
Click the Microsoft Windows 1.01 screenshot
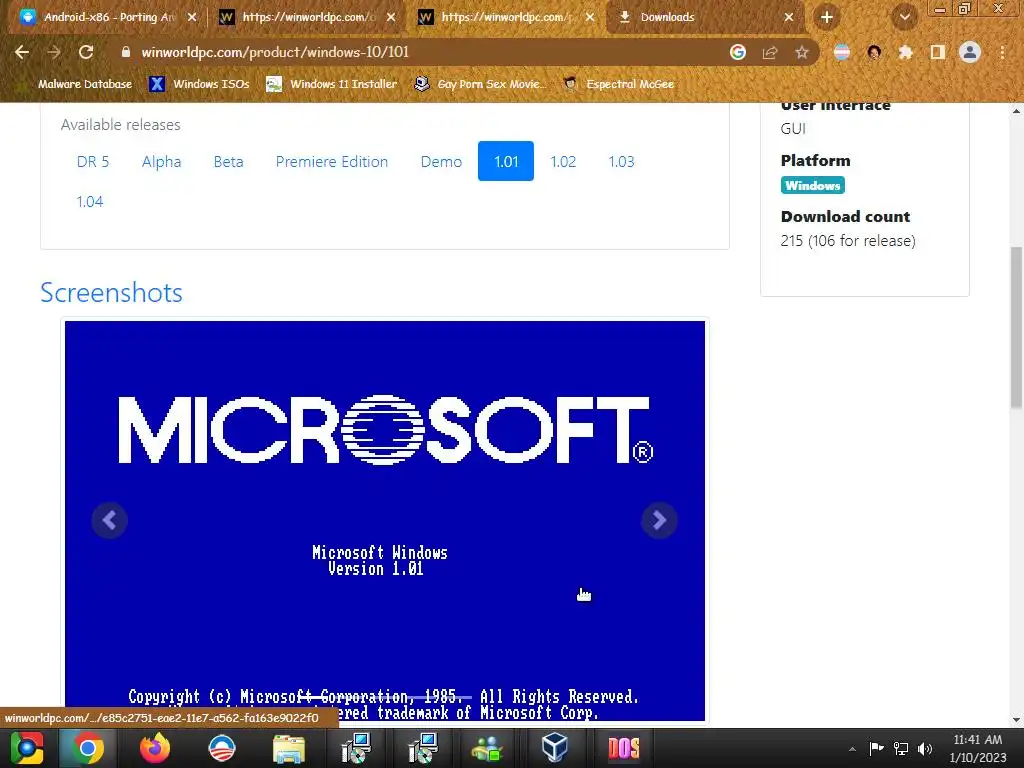coord(385,521)
